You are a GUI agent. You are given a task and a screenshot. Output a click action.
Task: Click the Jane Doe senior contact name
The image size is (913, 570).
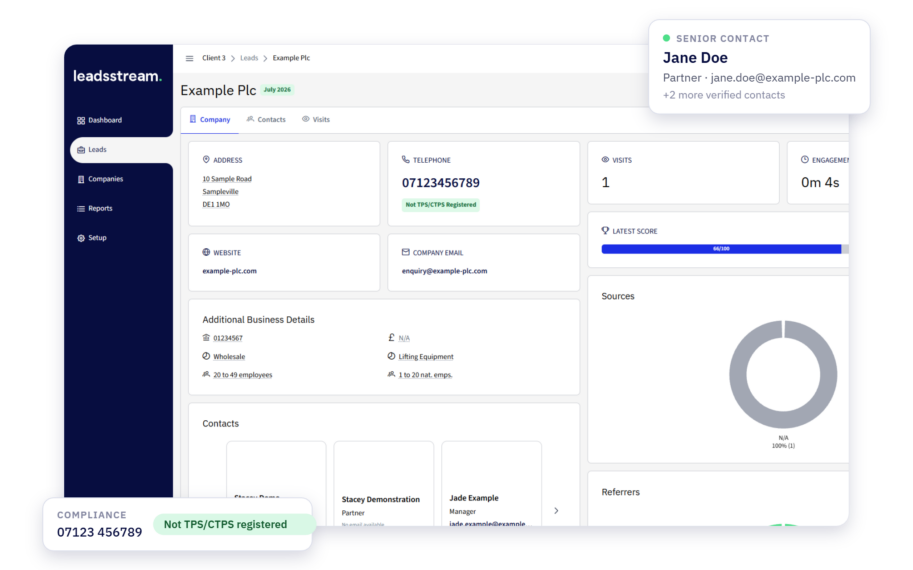pos(695,58)
